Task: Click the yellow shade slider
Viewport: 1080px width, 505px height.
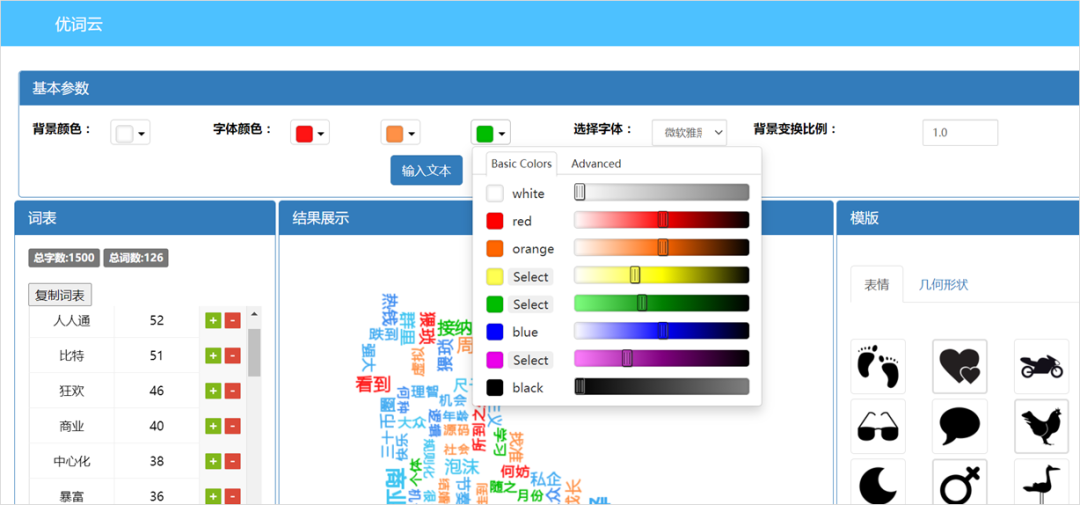Action: [661, 276]
